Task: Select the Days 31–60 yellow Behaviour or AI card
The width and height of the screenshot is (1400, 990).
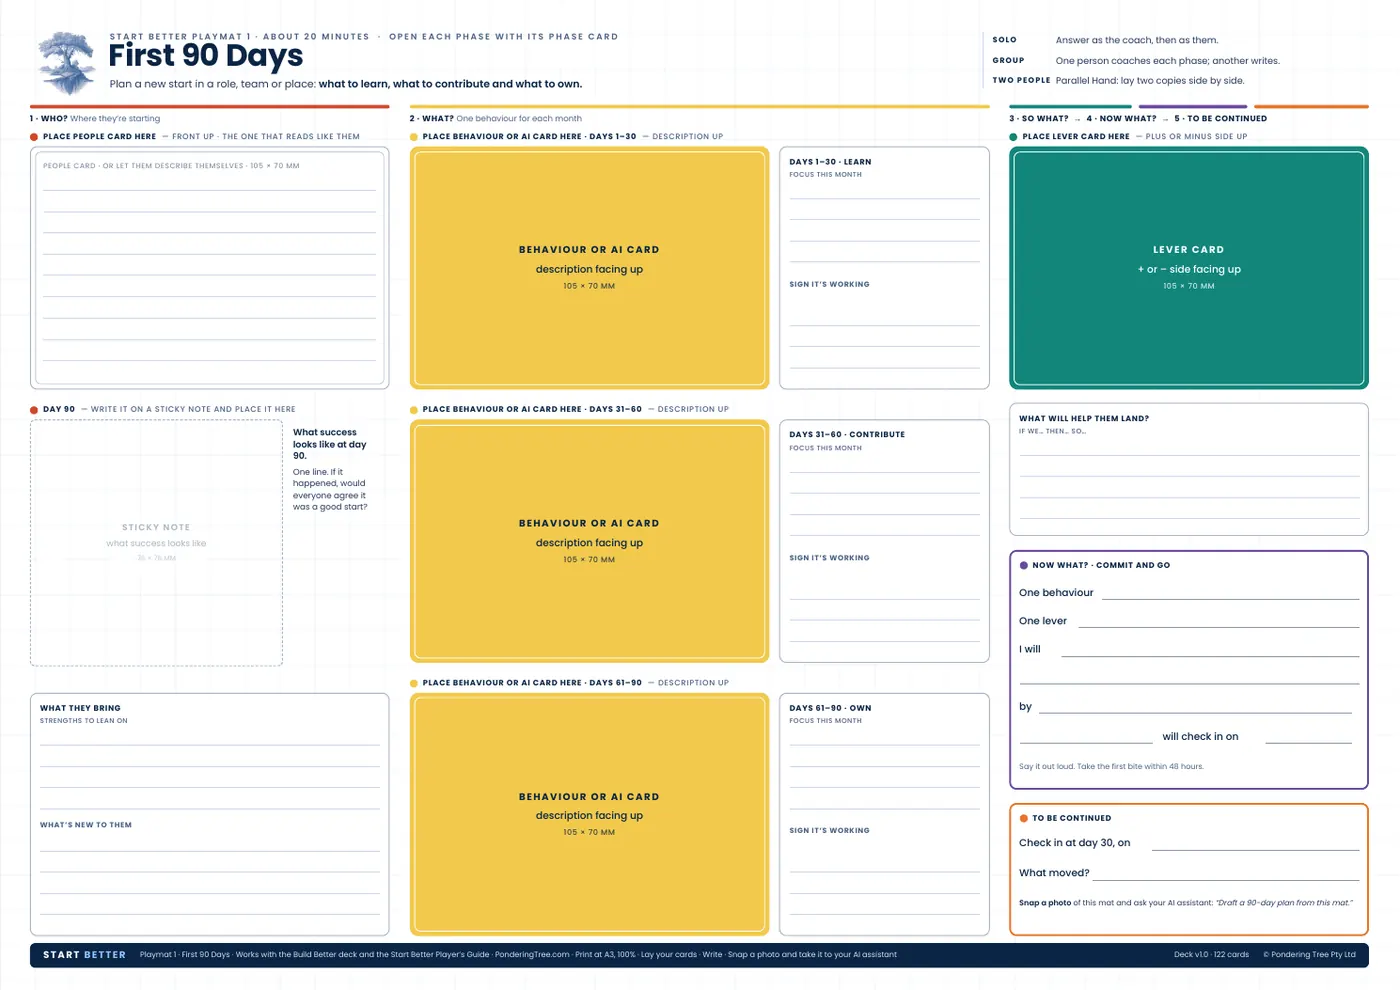Action: coord(589,541)
